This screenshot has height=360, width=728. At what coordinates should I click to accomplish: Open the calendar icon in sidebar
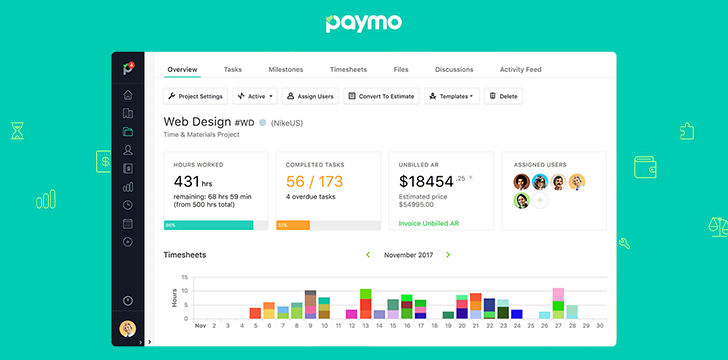pyautogui.click(x=128, y=223)
